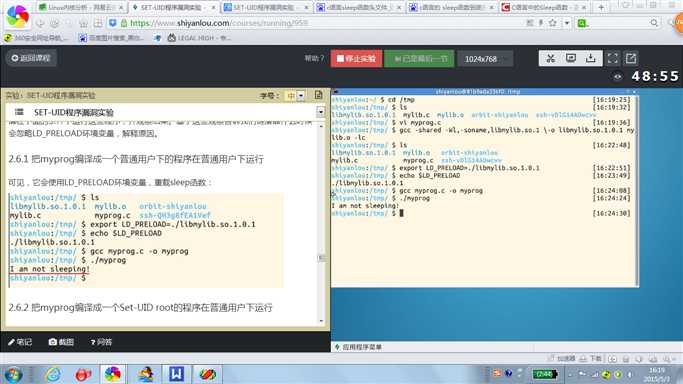Toggle the eye icon beside the timer
This screenshot has width=683, height=384.
pyautogui.click(x=618, y=77)
